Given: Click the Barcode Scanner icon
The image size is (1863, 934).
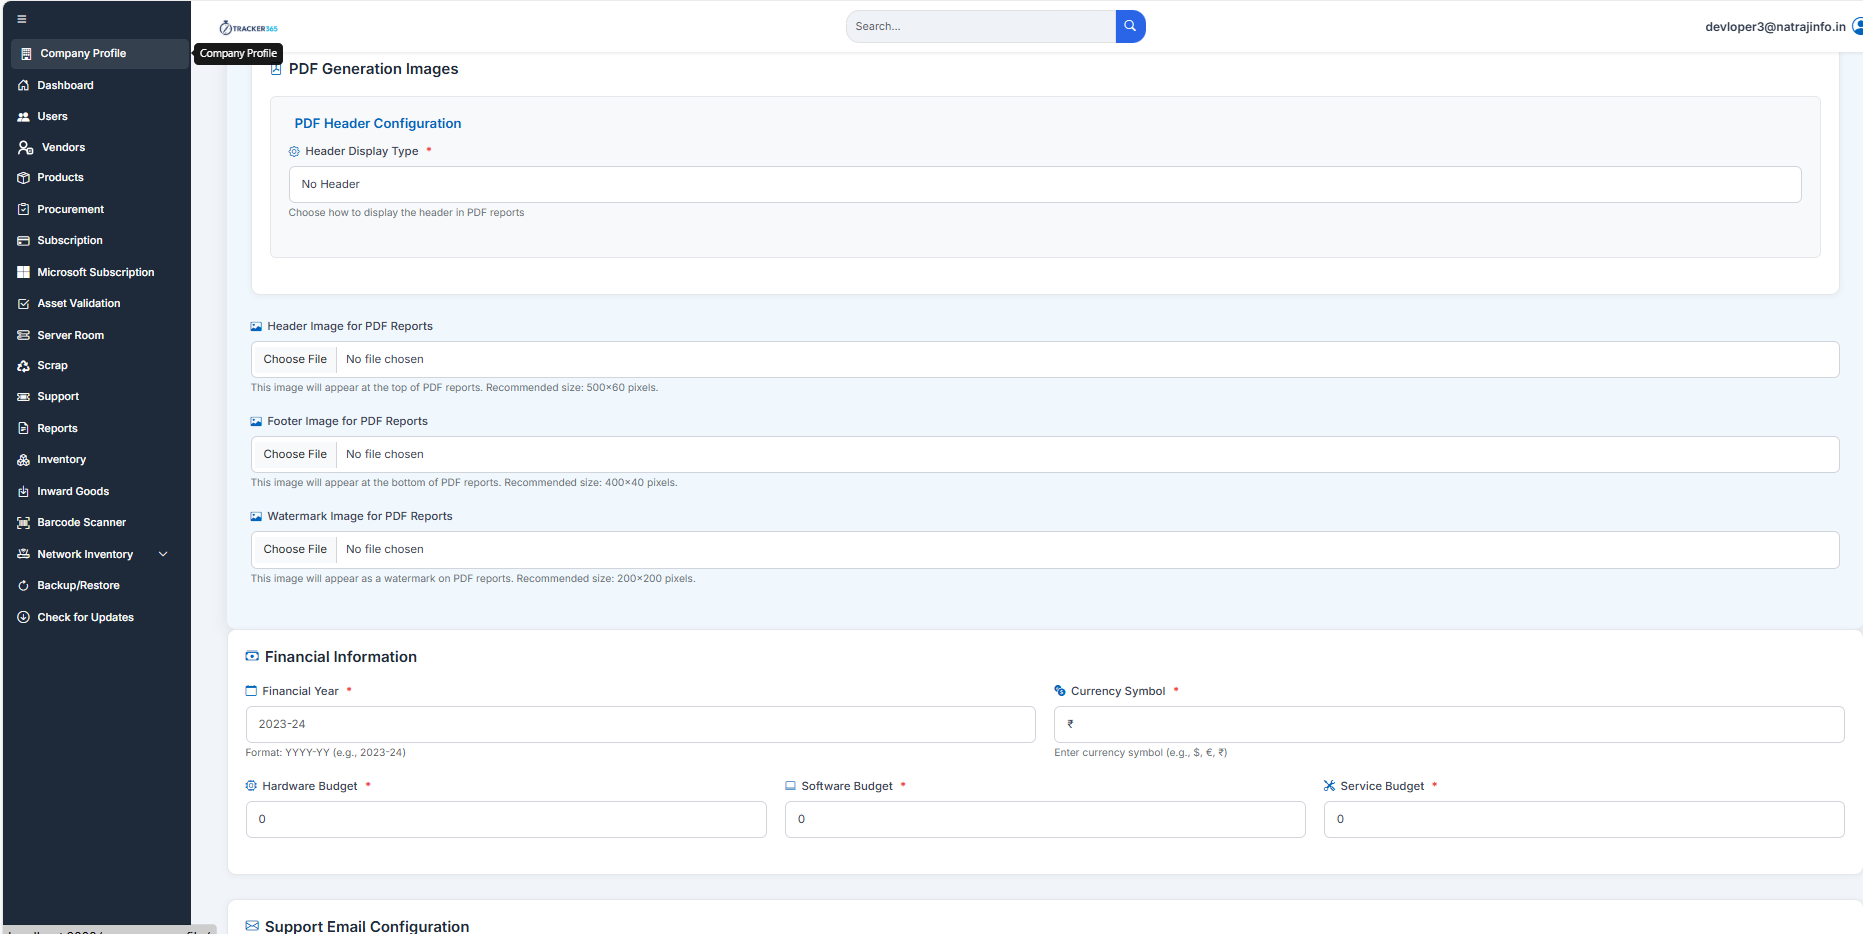Looking at the screenshot, I should (23, 523).
